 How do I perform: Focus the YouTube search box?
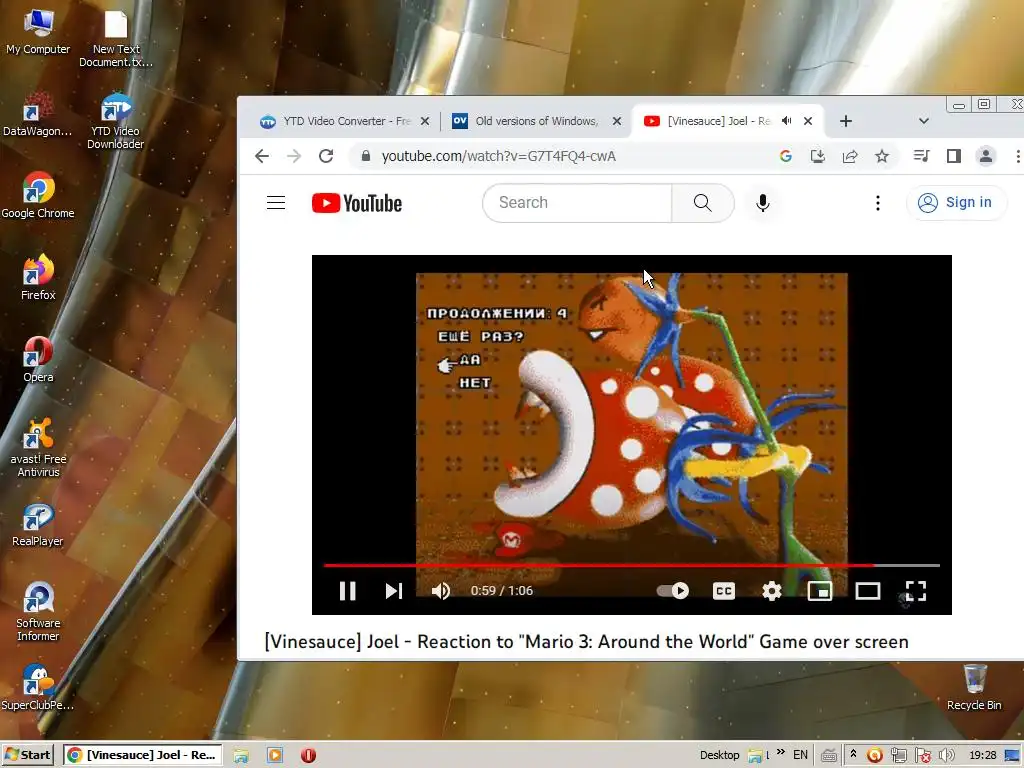point(577,202)
